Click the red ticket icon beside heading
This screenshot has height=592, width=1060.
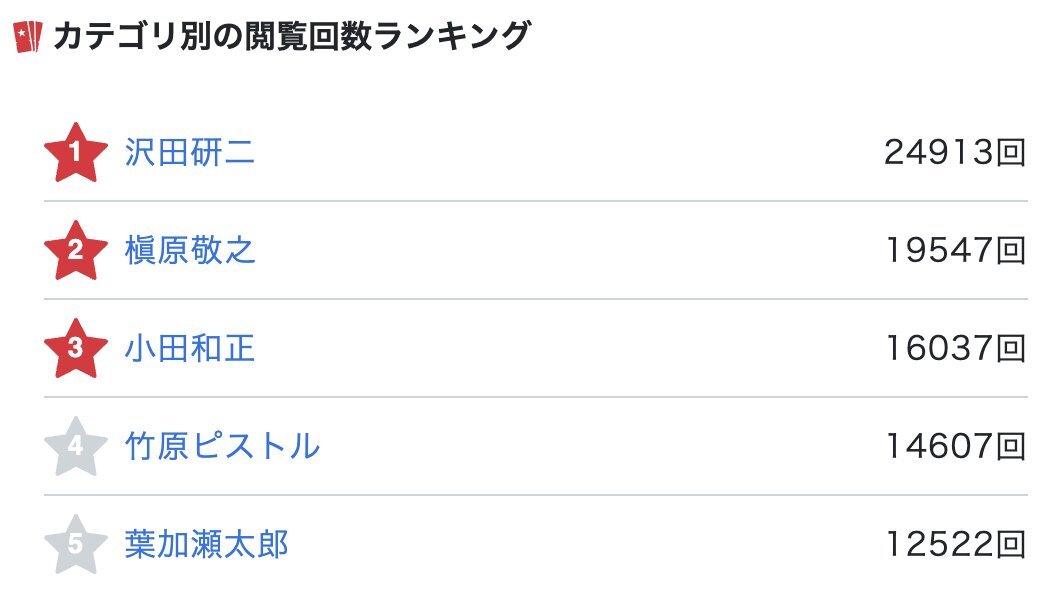pos(28,36)
